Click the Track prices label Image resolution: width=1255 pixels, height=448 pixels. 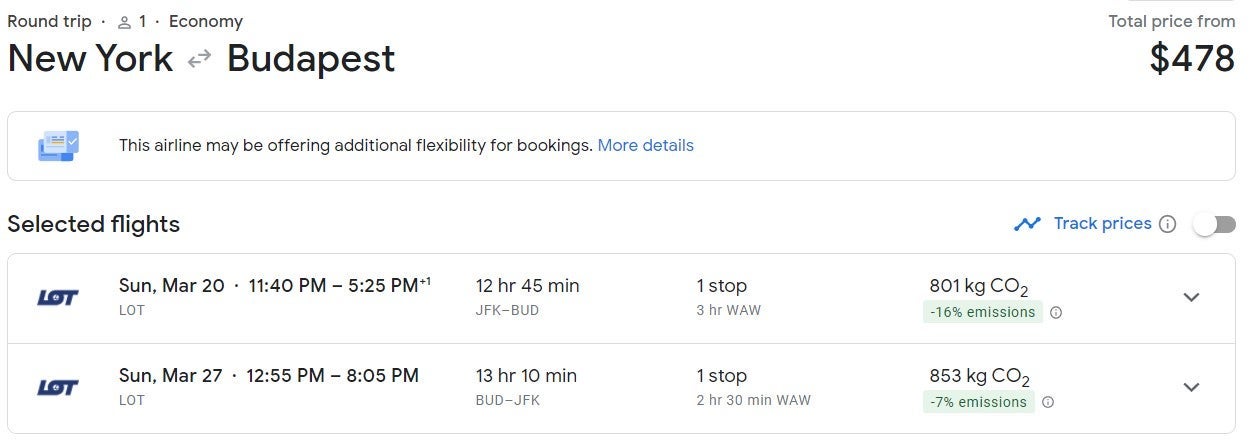(x=1102, y=224)
